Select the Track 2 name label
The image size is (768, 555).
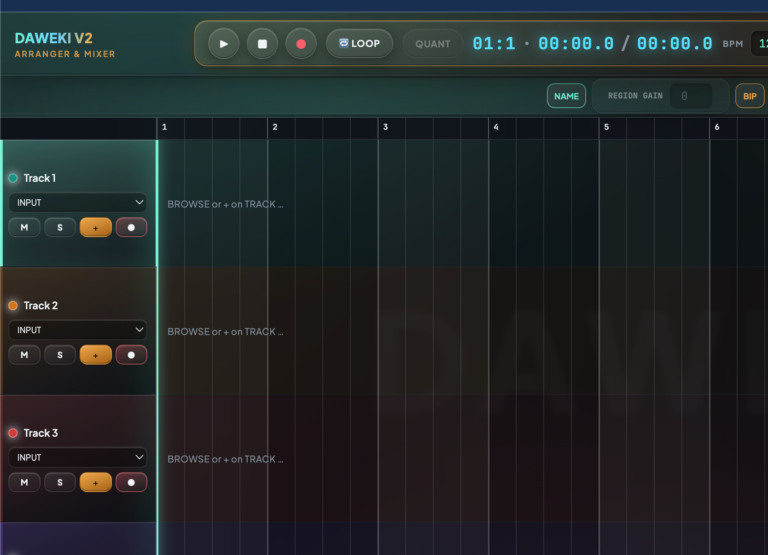41,305
